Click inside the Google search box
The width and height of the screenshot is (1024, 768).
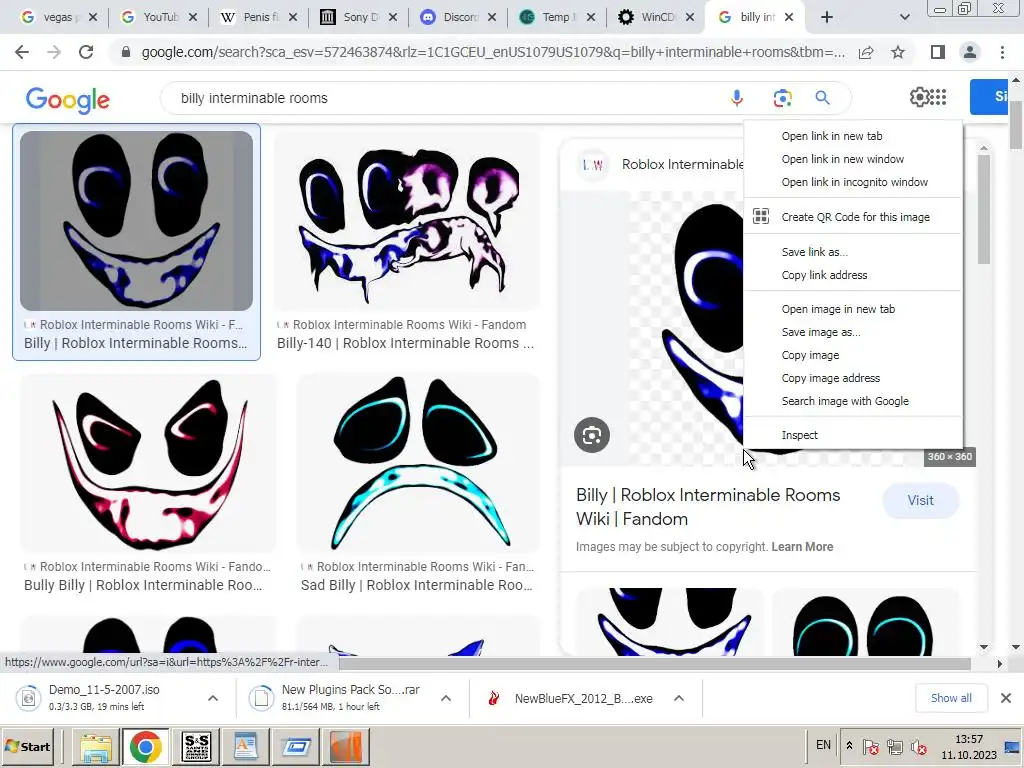444,98
